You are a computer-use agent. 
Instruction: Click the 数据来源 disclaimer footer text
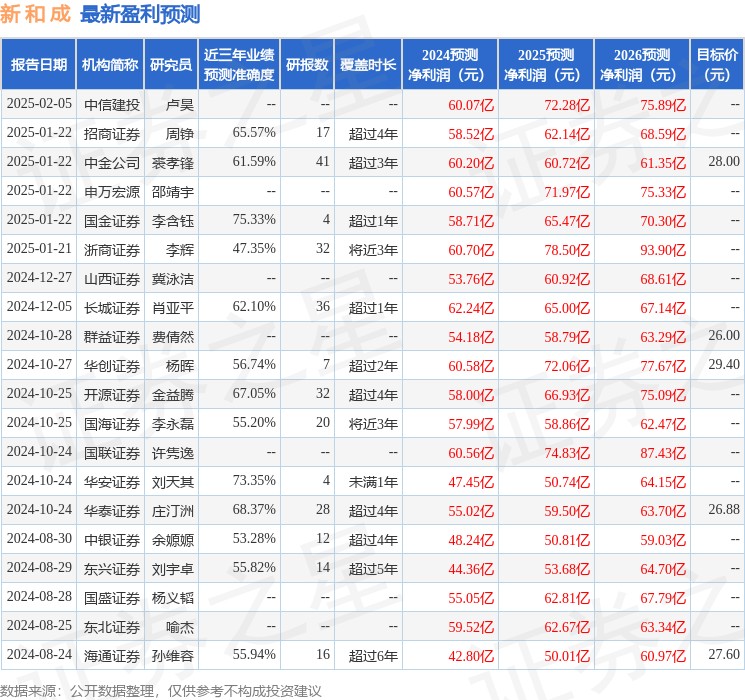(161, 690)
